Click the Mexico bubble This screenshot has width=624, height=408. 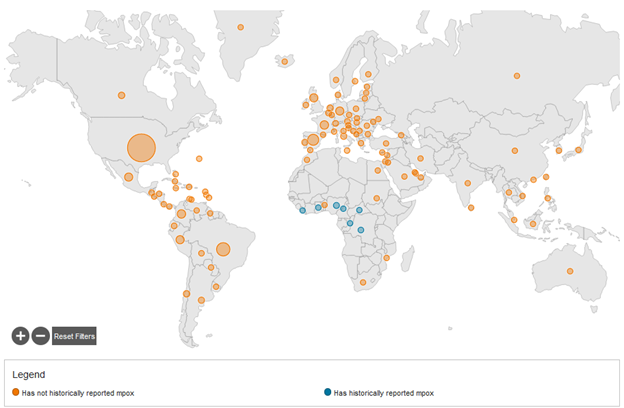(x=129, y=177)
